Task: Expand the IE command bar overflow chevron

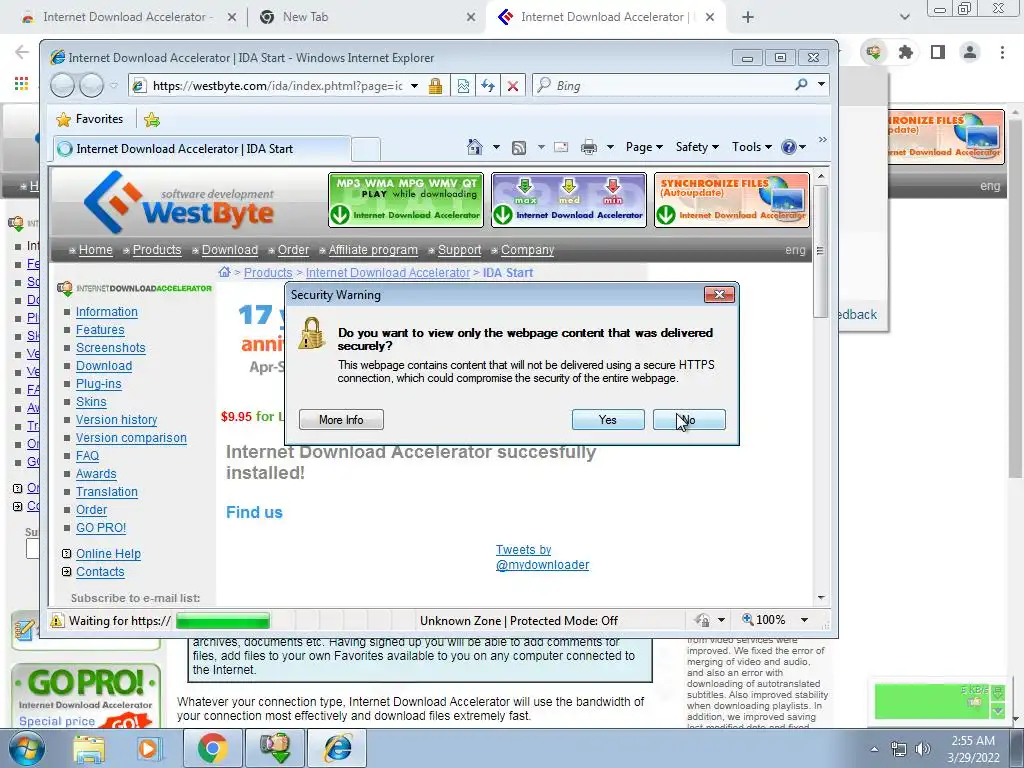Action: tap(822, 140)
